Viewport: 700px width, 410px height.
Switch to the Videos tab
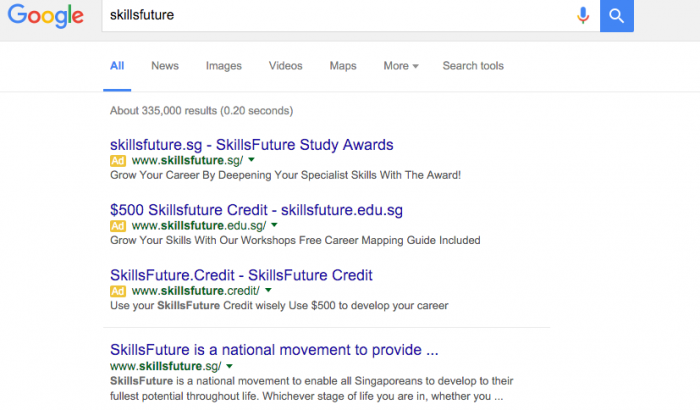click(285, 66)
